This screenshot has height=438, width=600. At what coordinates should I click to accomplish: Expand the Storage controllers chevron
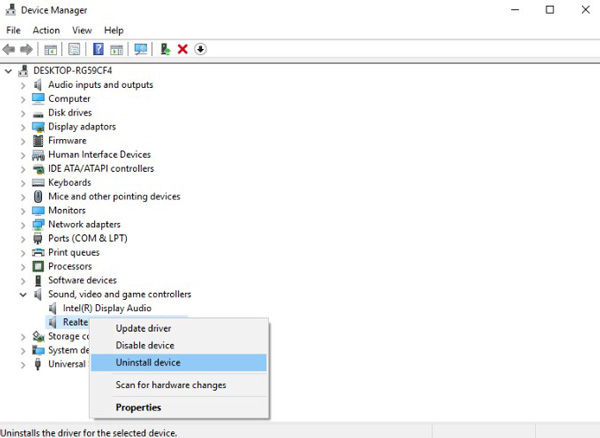[23, 337]
